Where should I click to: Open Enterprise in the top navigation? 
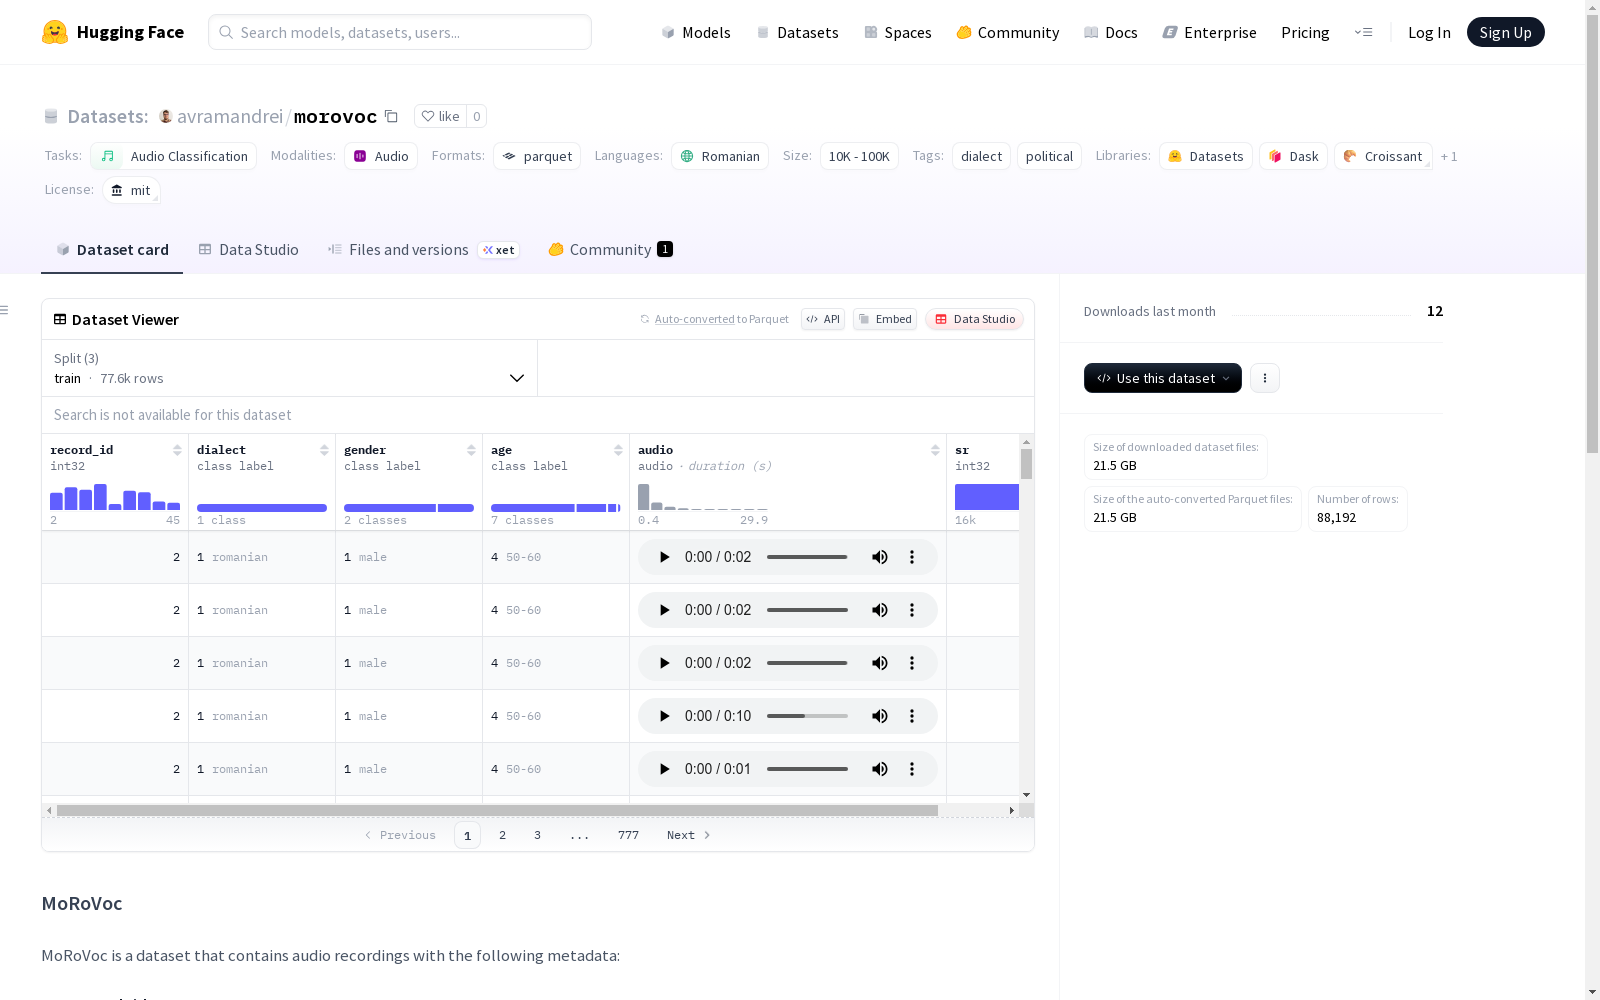[1209, 32]
